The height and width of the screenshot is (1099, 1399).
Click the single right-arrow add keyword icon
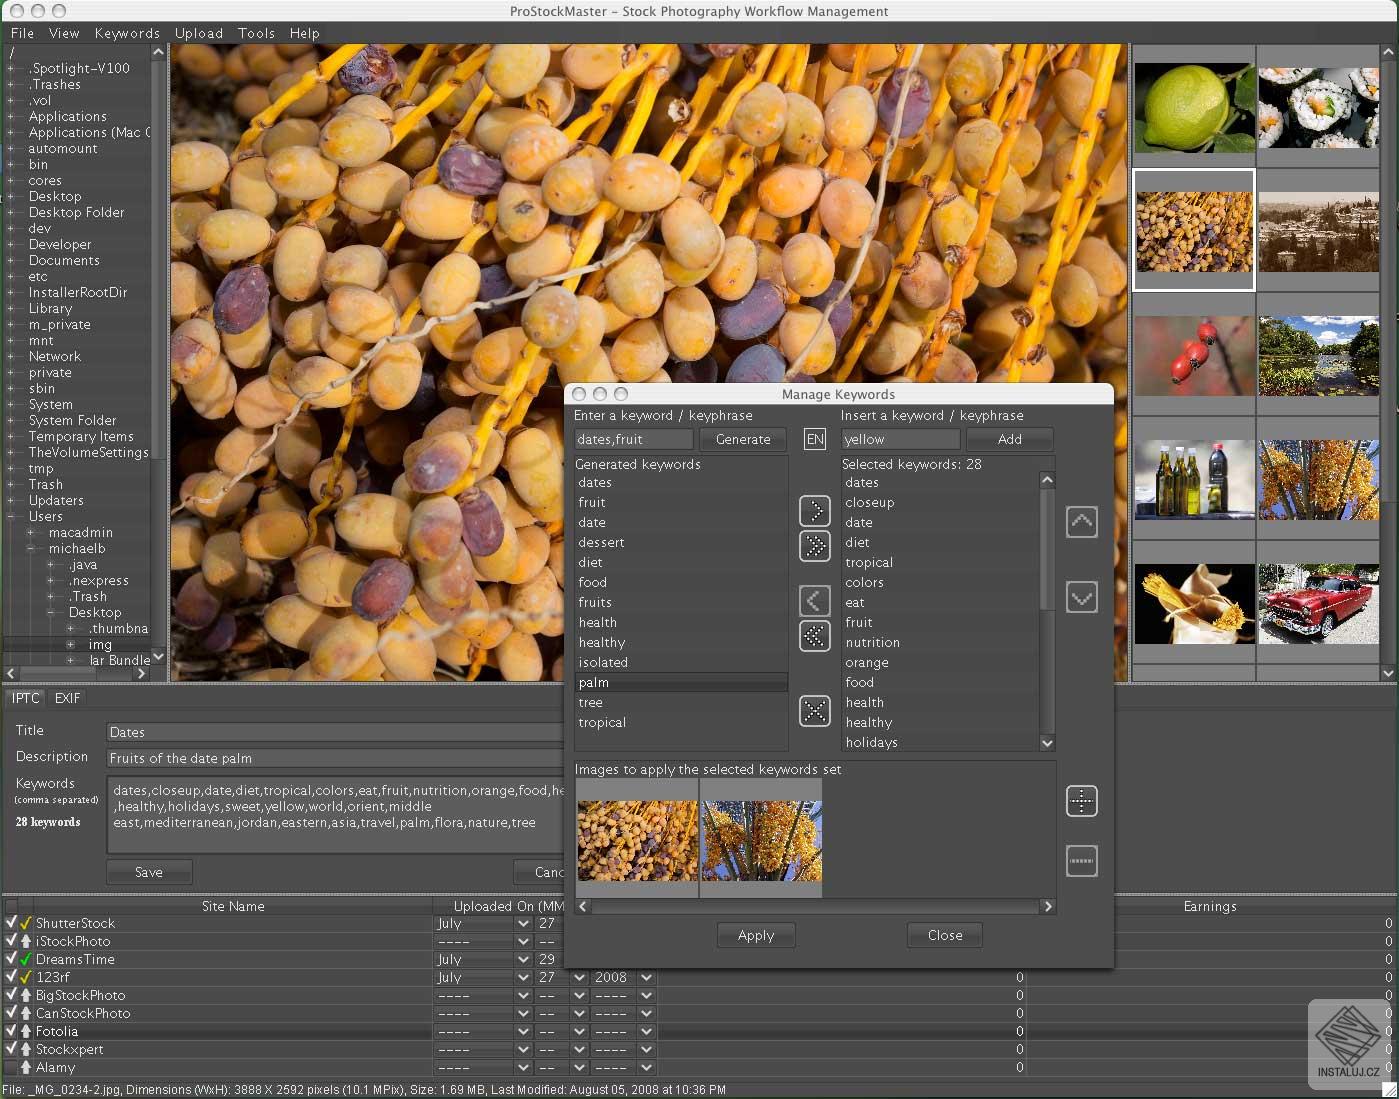pos(815,511)
